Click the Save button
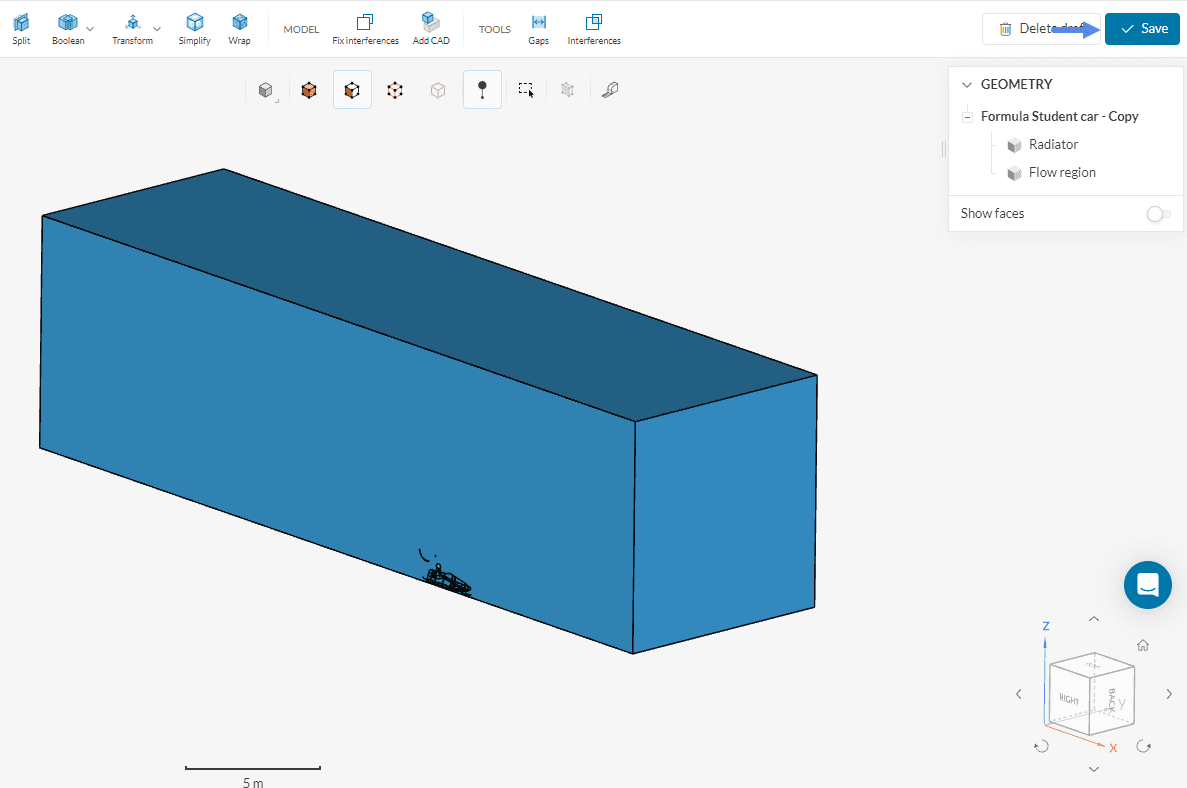The width and height of the screenshot is (1187, 788). [x=1143, y=29]
